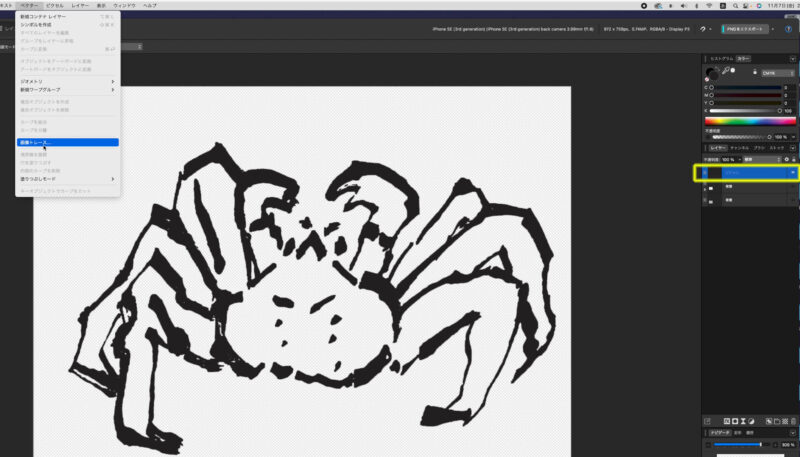Switch to the ナビゲータ tab
Screen dimensions: 800x457
coord(721,433)
